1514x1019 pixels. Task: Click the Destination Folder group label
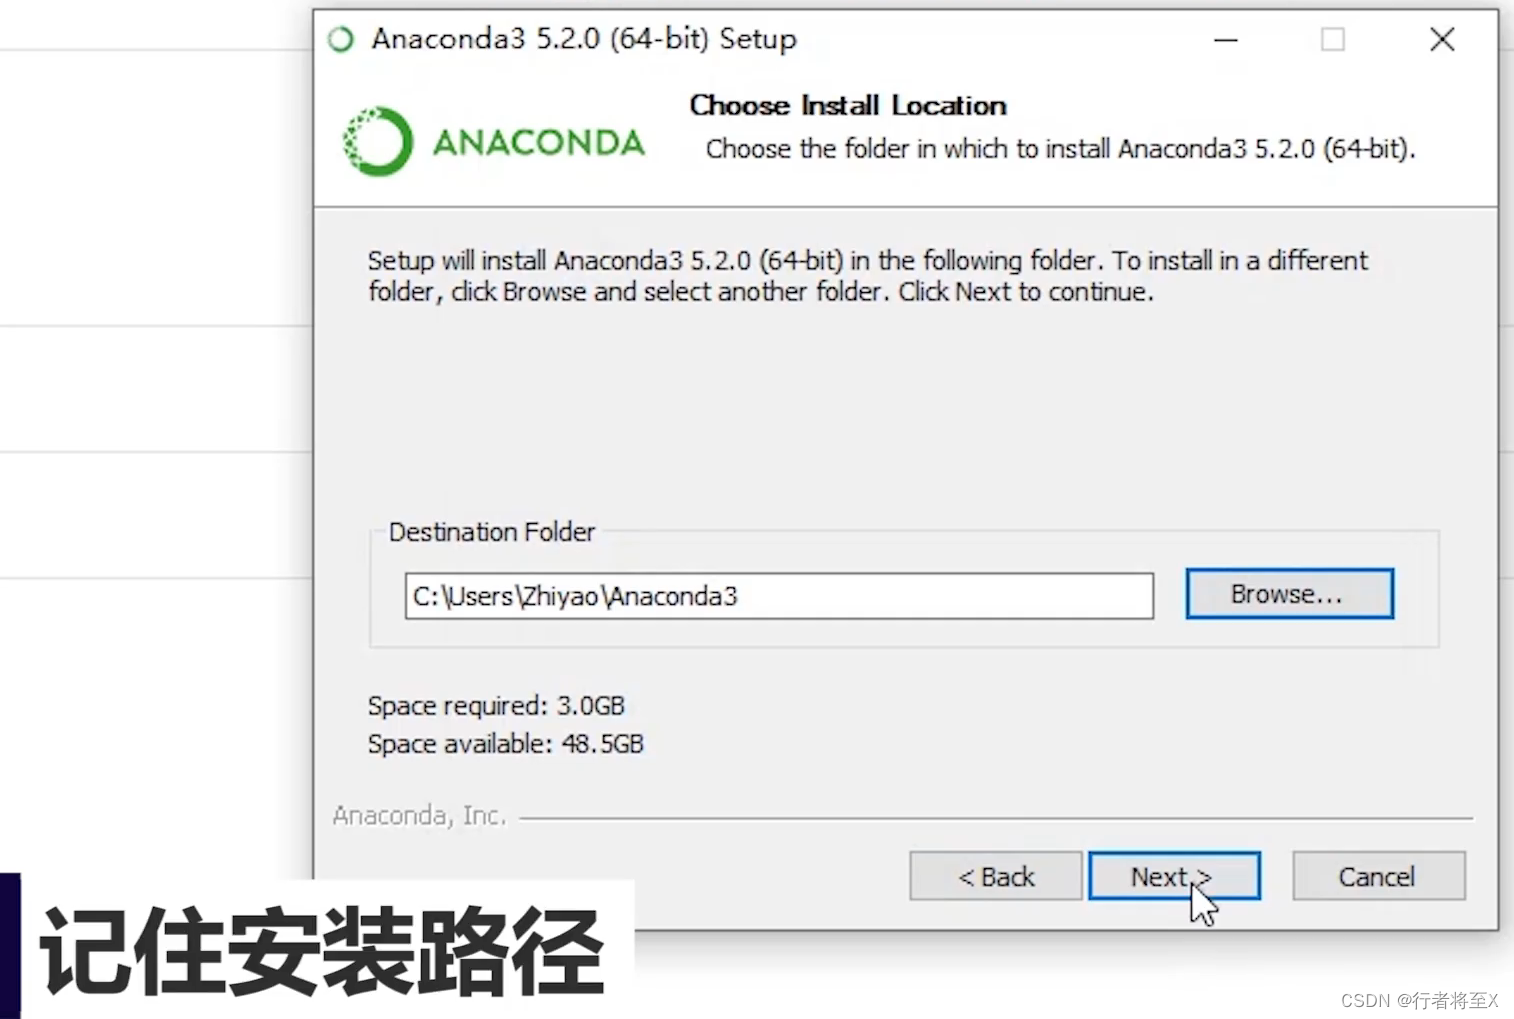(x=492, y=532)
